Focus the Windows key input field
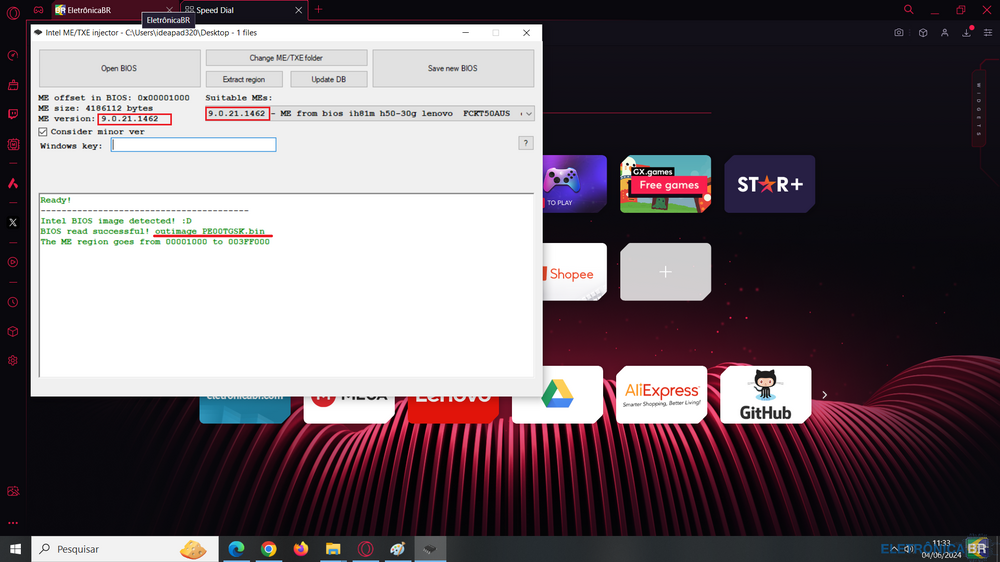Viewport: 1000px width, 562px height. [x=194, y=145]
